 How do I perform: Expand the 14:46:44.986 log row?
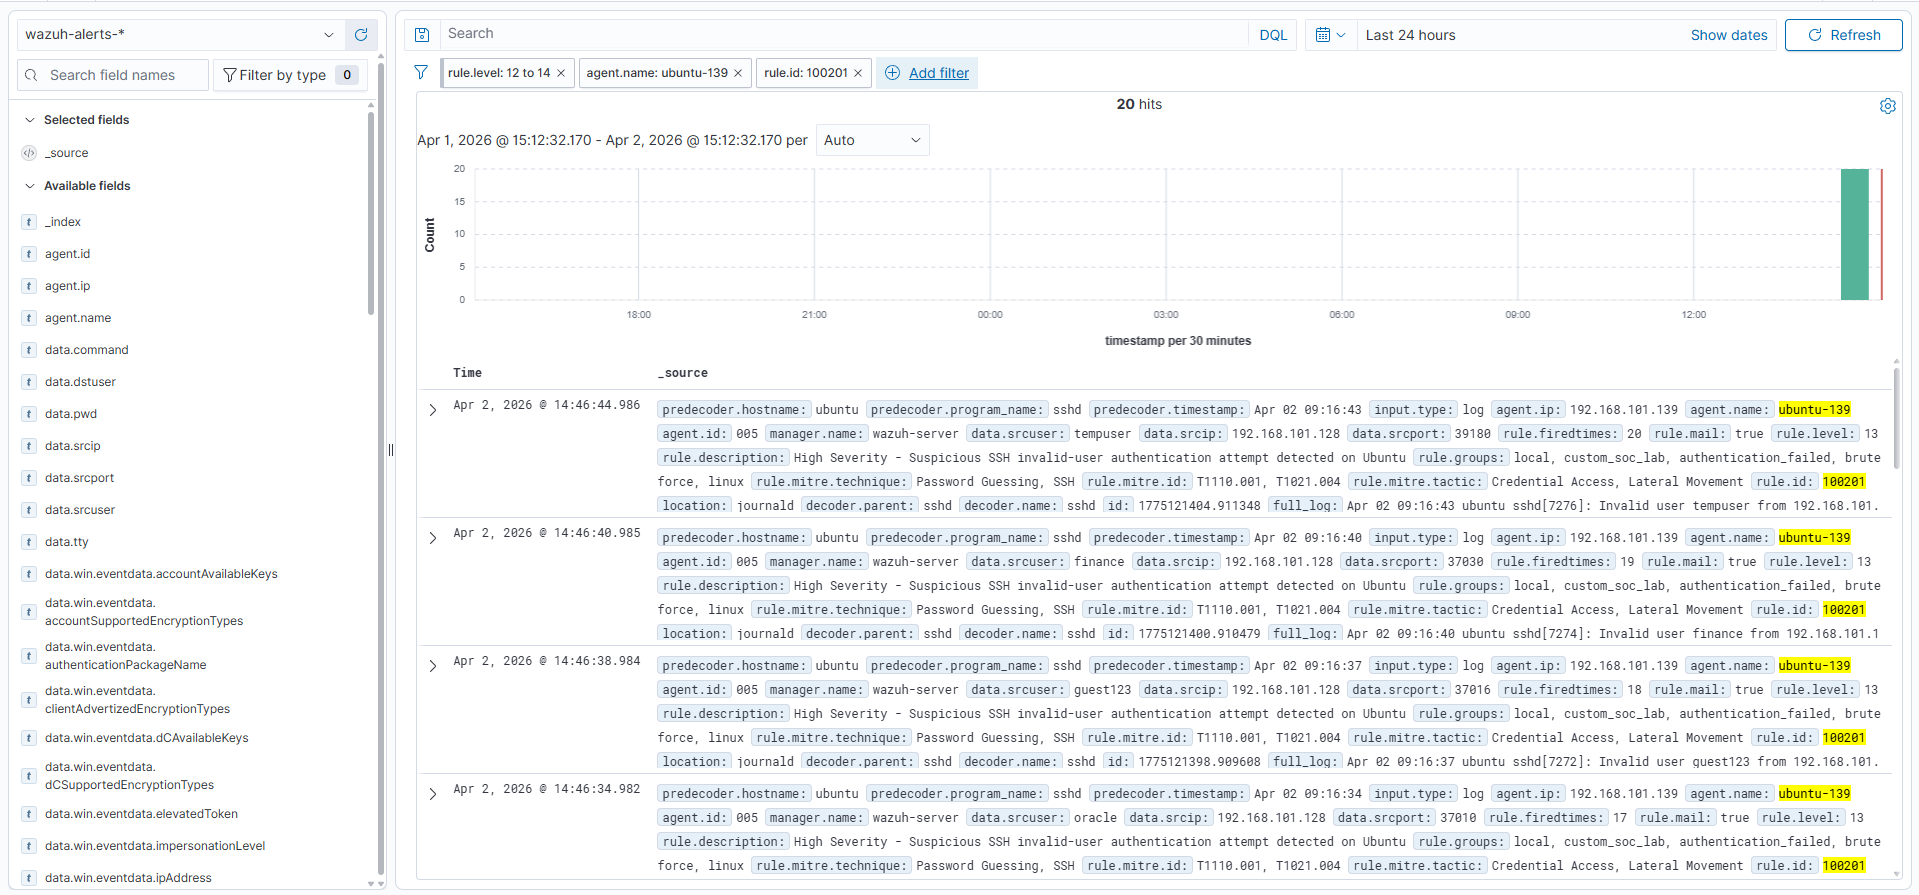click(433, 410)
